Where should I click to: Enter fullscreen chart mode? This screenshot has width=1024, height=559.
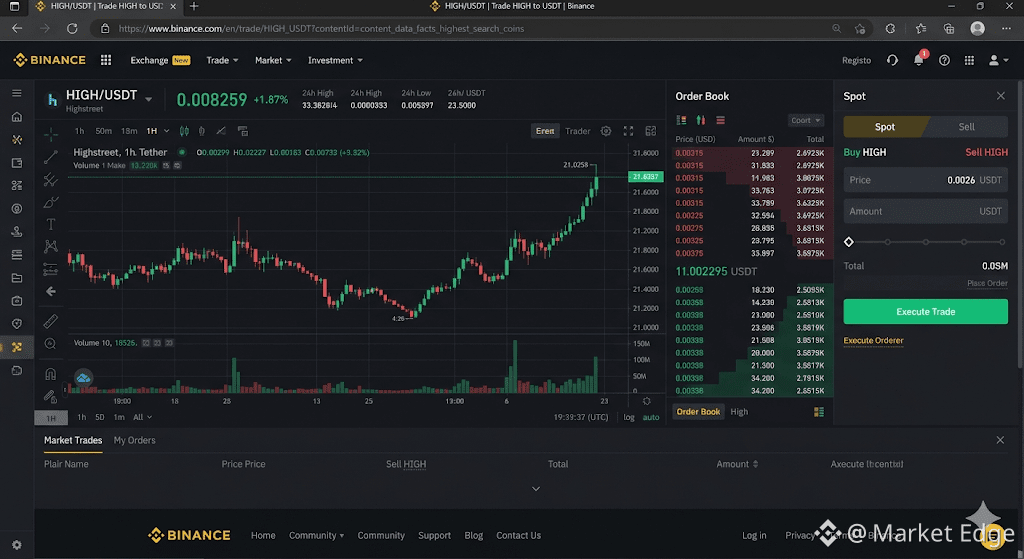coord(628,131)
